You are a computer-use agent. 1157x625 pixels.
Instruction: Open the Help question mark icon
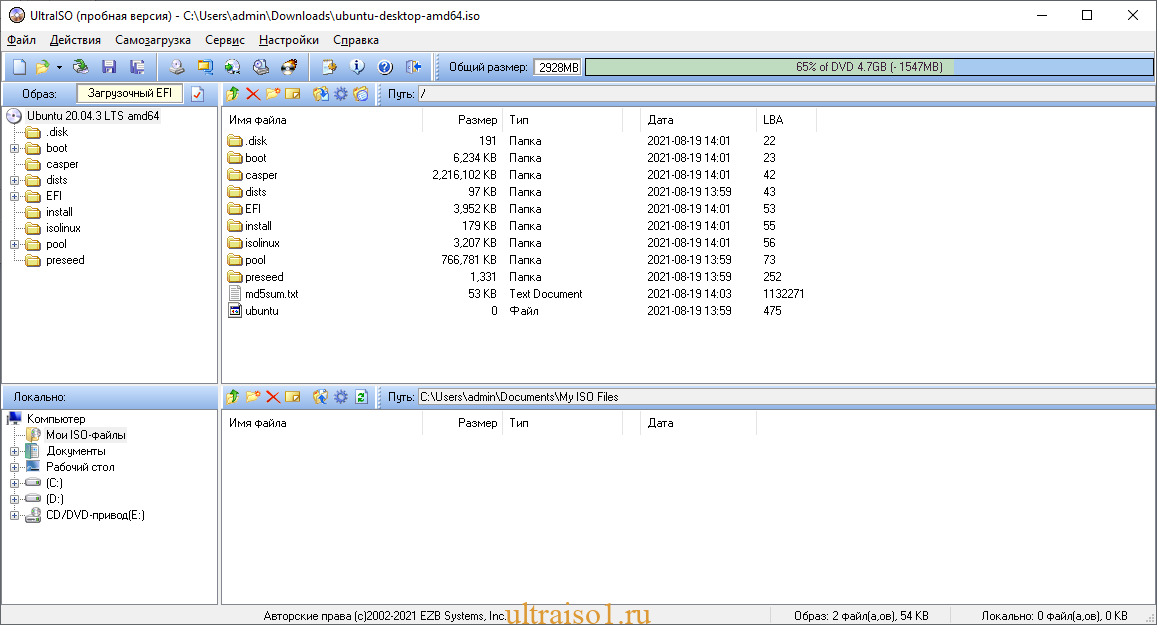(385, 67)
